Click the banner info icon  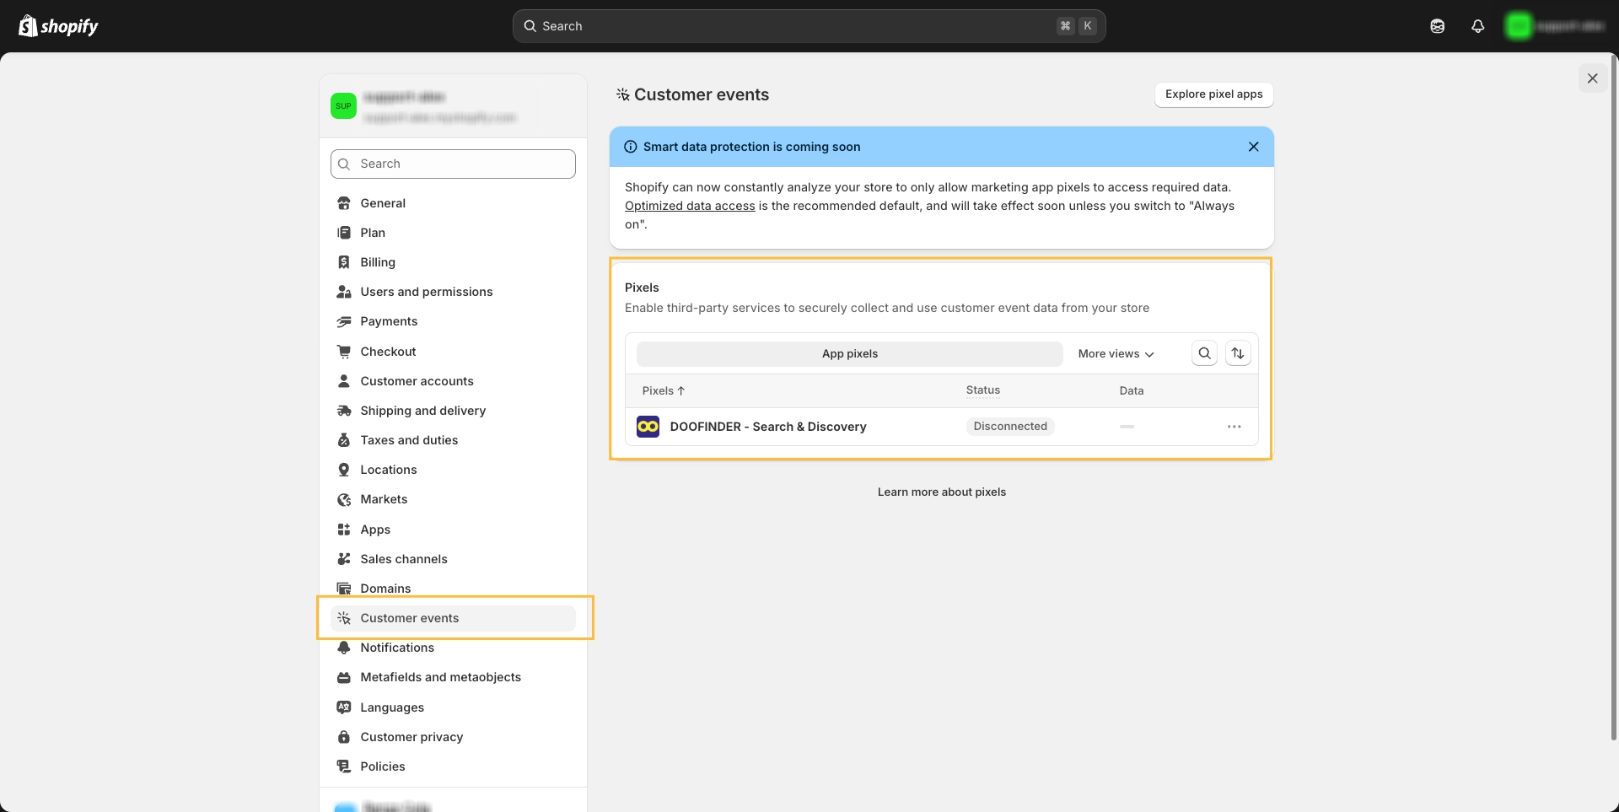[631, 147]
